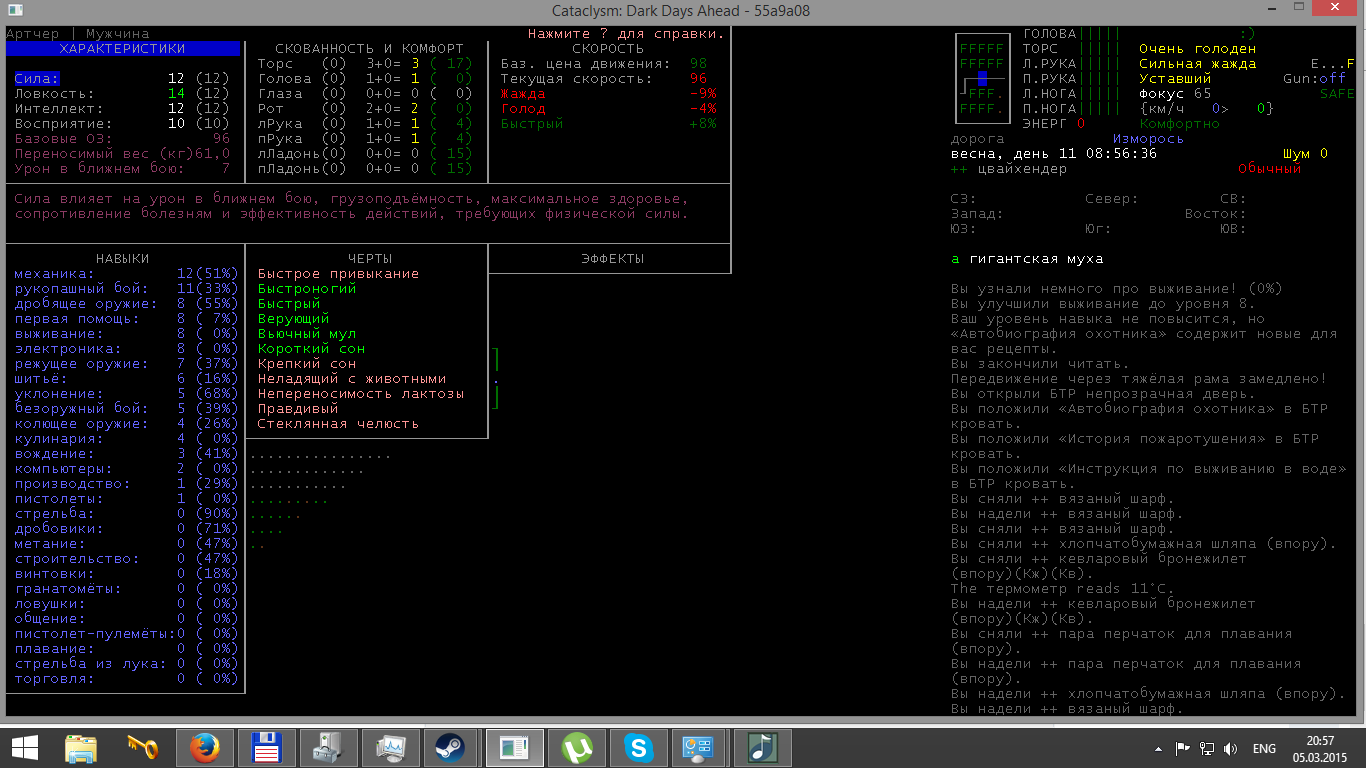Click the Непереносимость лактозы trait
Screen dimensions: 1366x768
[360, 393]
